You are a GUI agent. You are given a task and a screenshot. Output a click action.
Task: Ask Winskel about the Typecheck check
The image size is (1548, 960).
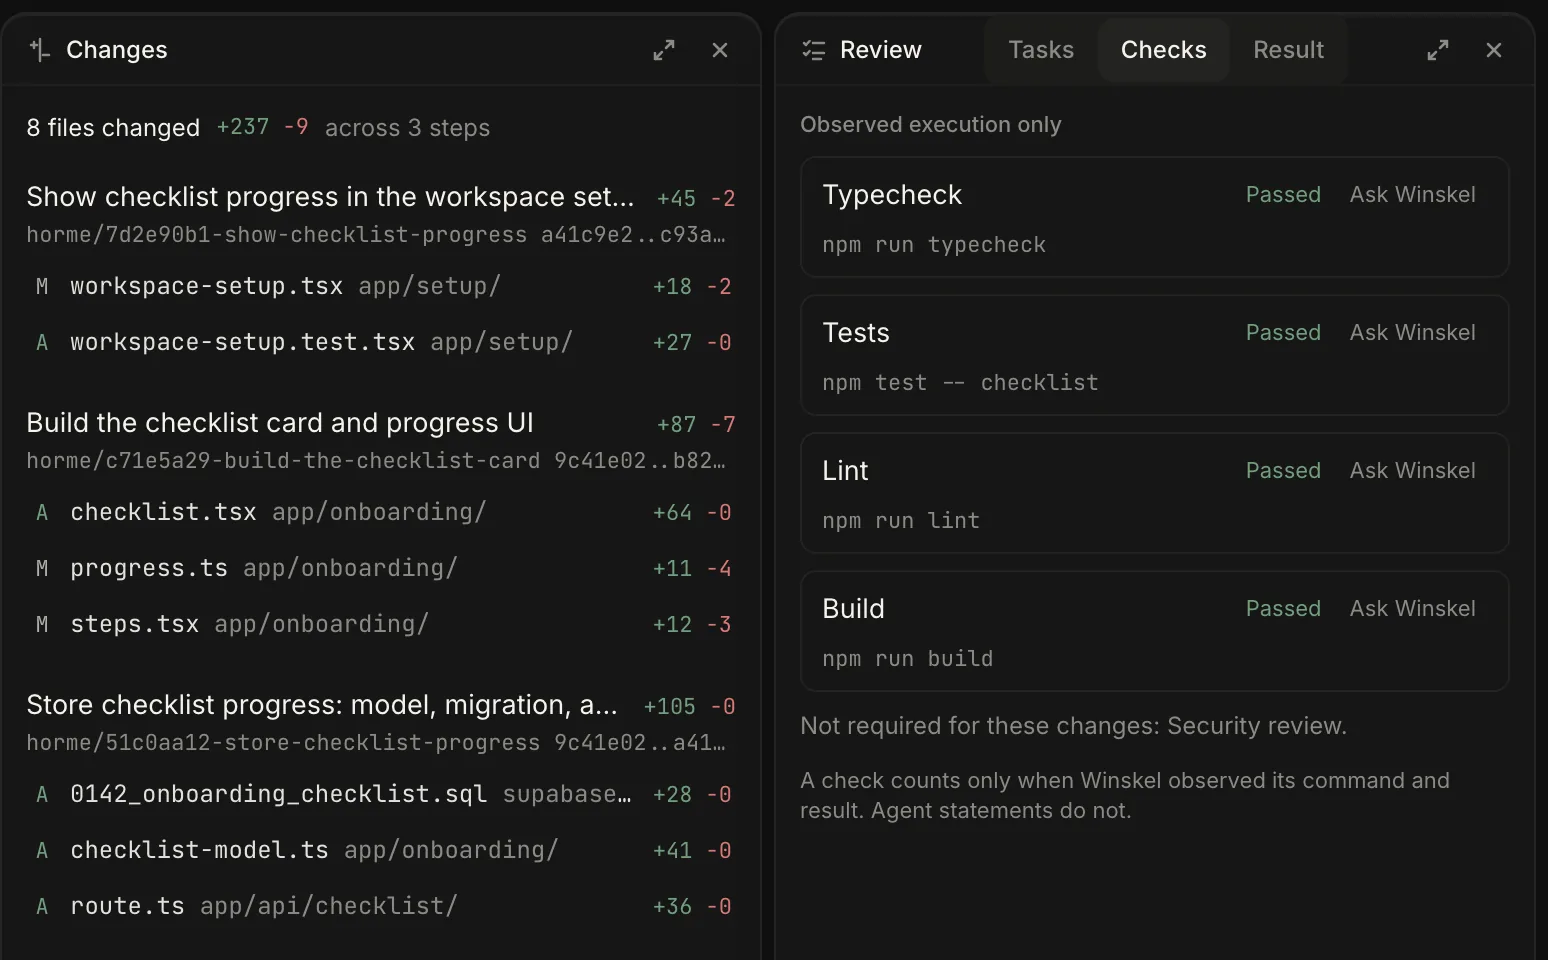(x=1413, y=195)
